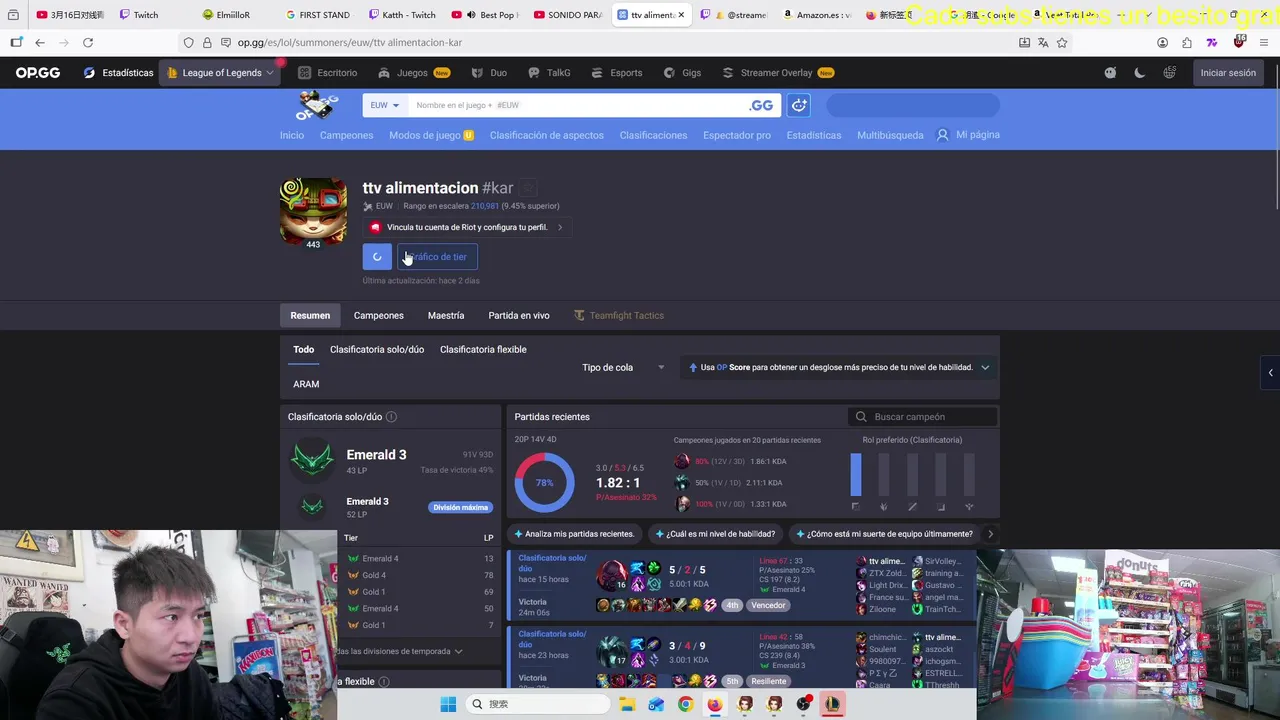Click the face emoji icon in header
This screenshot has width=1280, height=720.
[x=1110, y=73]
